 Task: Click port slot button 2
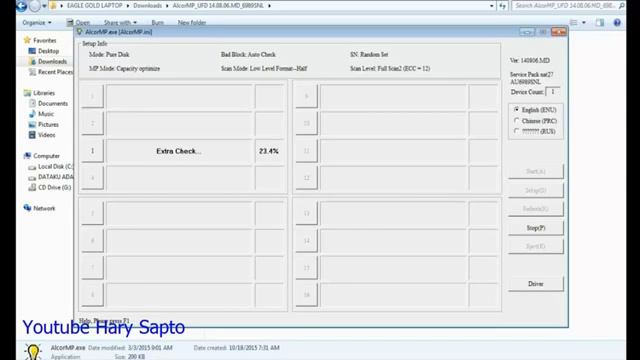click(x=93, y=123)
